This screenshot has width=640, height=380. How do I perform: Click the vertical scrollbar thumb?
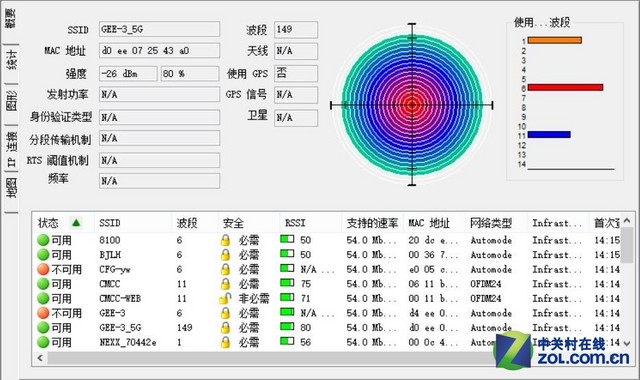tap(627, 245)
